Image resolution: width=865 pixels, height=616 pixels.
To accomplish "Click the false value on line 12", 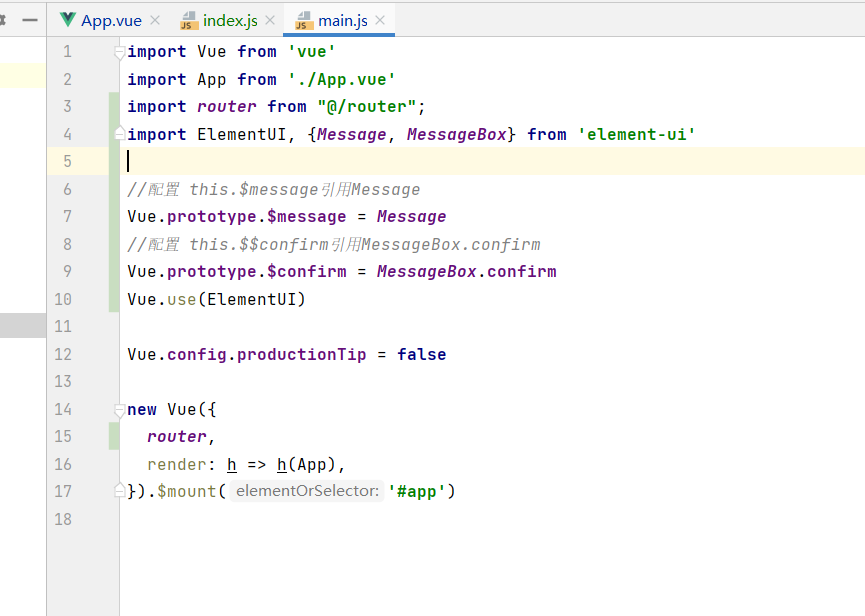I will pos(421,355).
